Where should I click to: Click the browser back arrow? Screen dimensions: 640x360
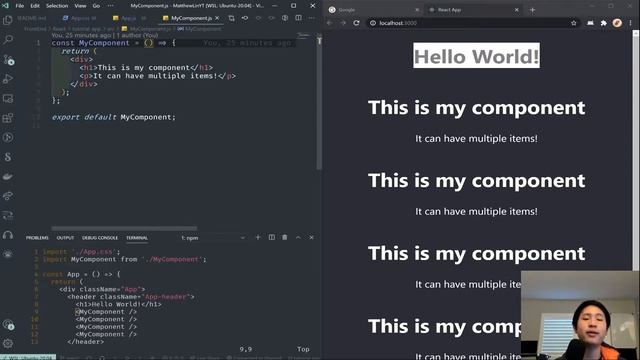(x=329, y=23)
